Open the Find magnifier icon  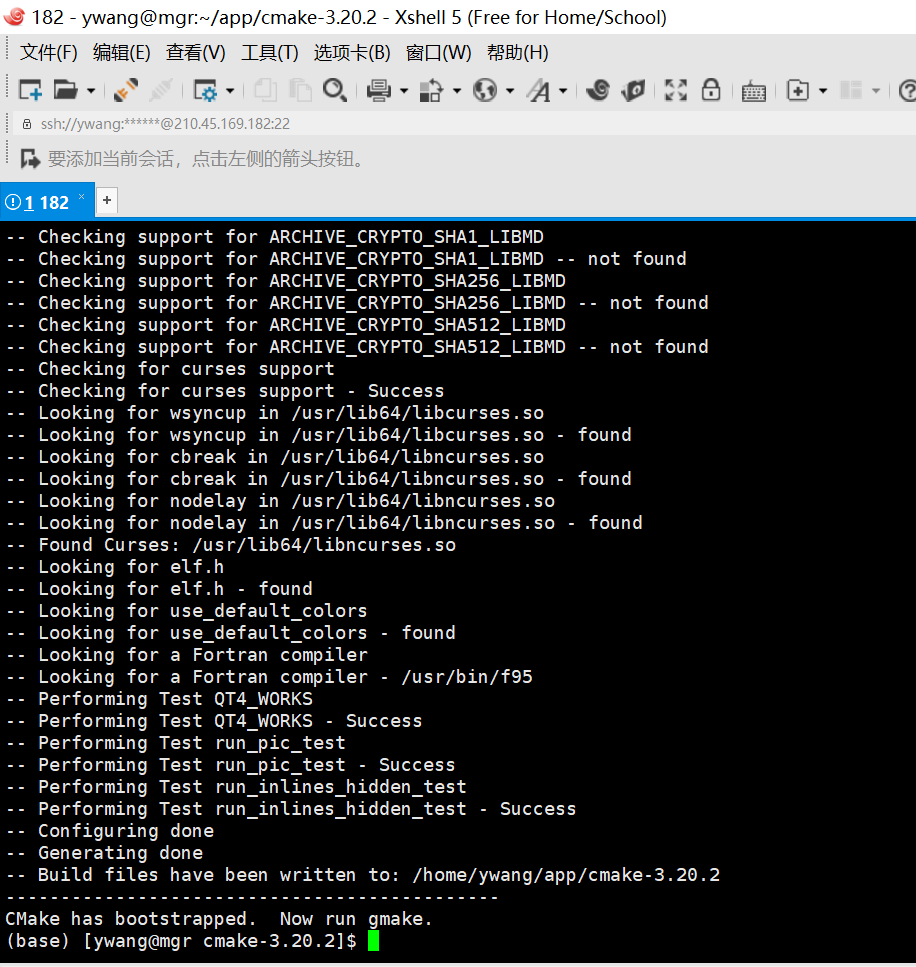click(x=335, y=90)
